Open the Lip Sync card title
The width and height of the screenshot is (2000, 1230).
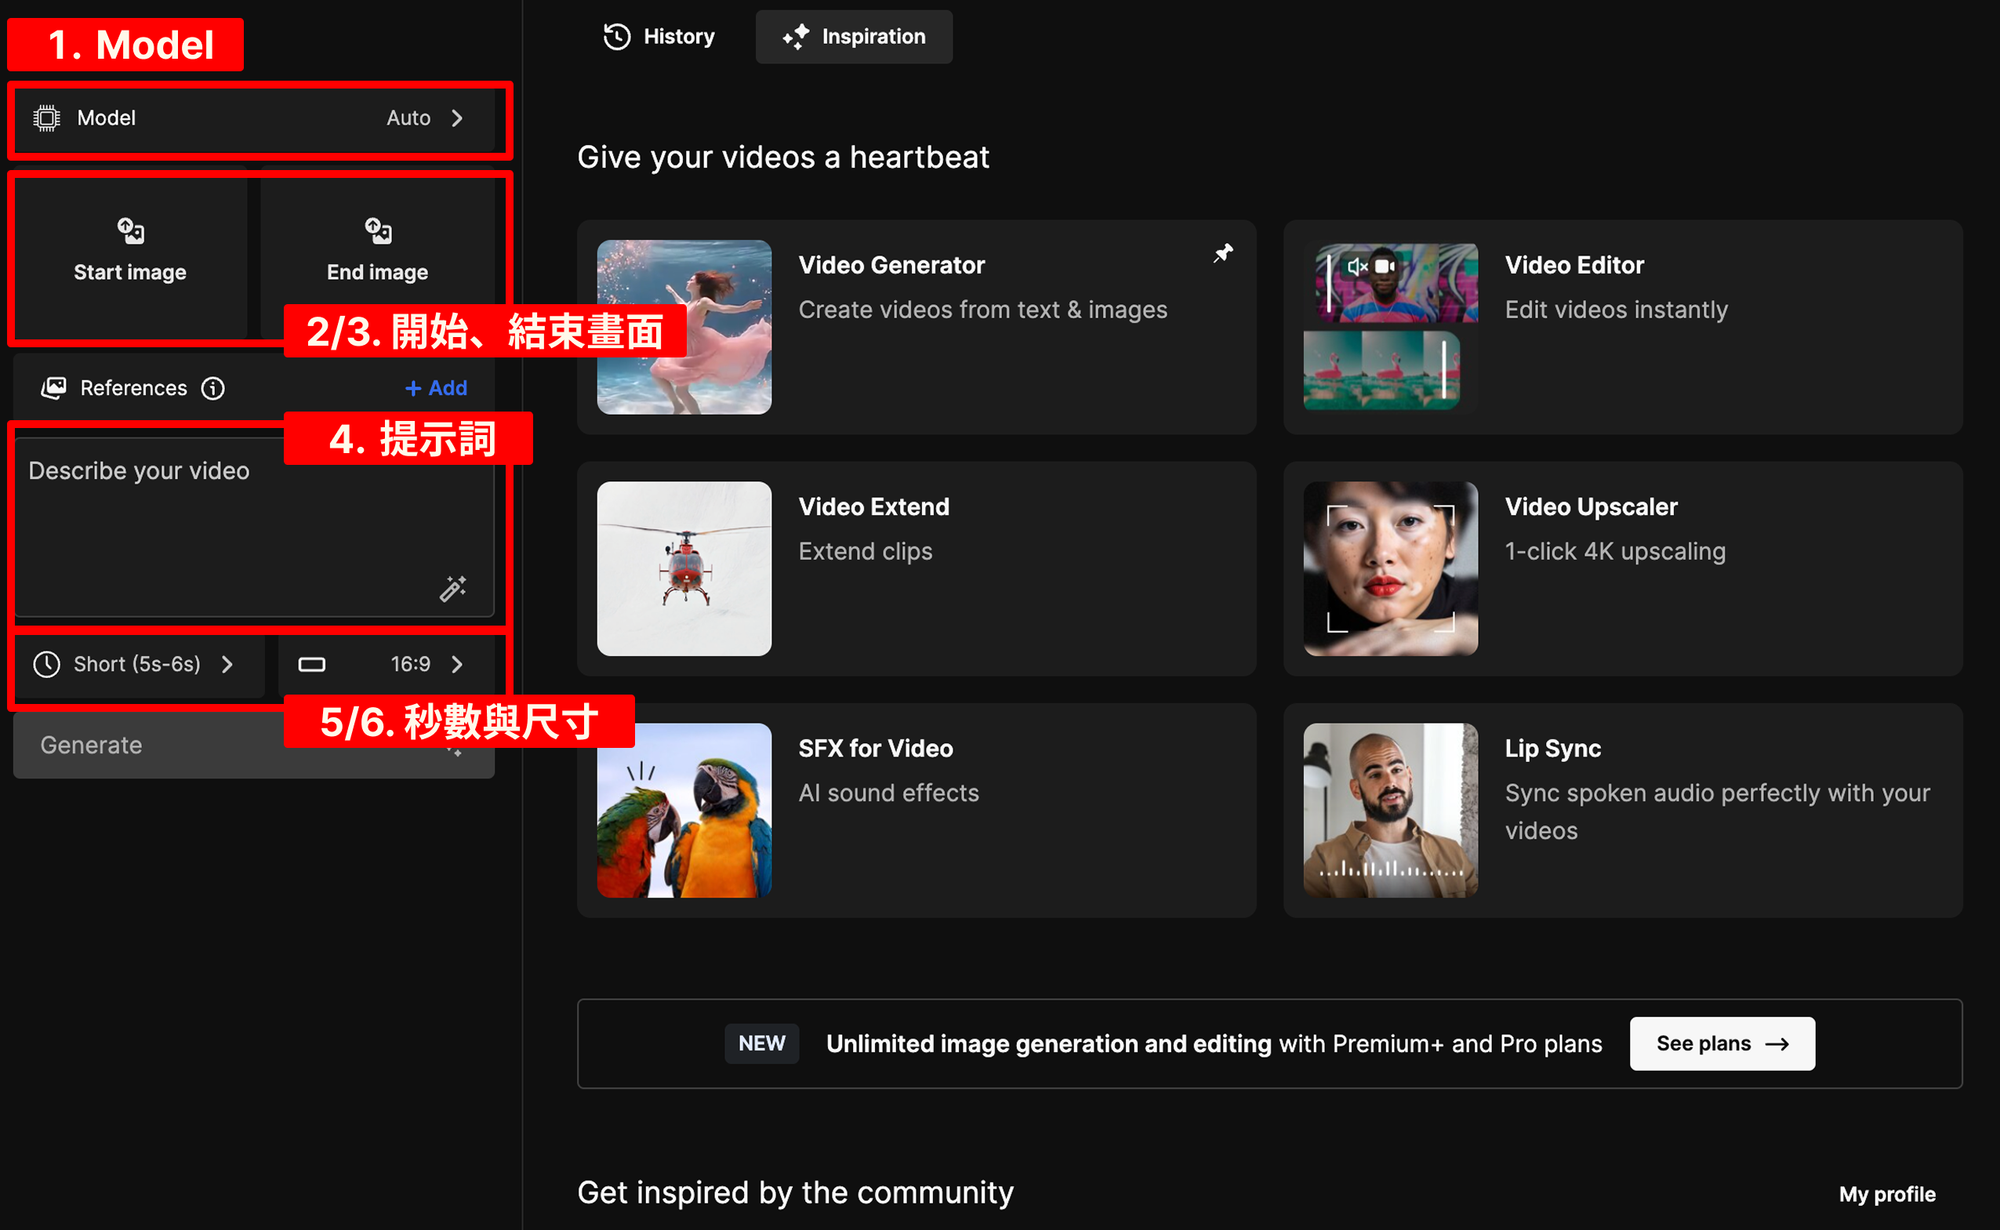pyautogui.click(x=1553, y=748)
